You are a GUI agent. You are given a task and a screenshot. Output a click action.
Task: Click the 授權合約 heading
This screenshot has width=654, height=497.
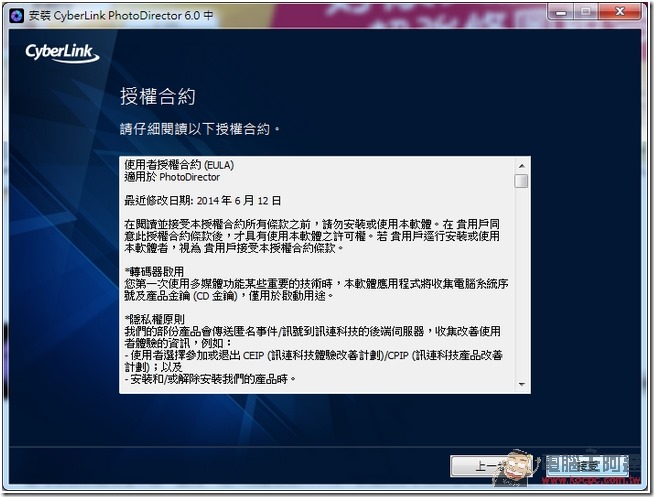(157, 97)
